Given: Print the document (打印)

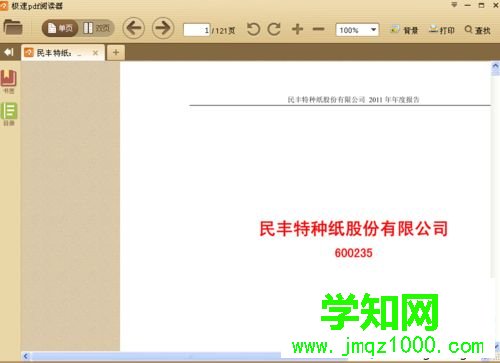Looking at the screenshot, I should 442,30.
